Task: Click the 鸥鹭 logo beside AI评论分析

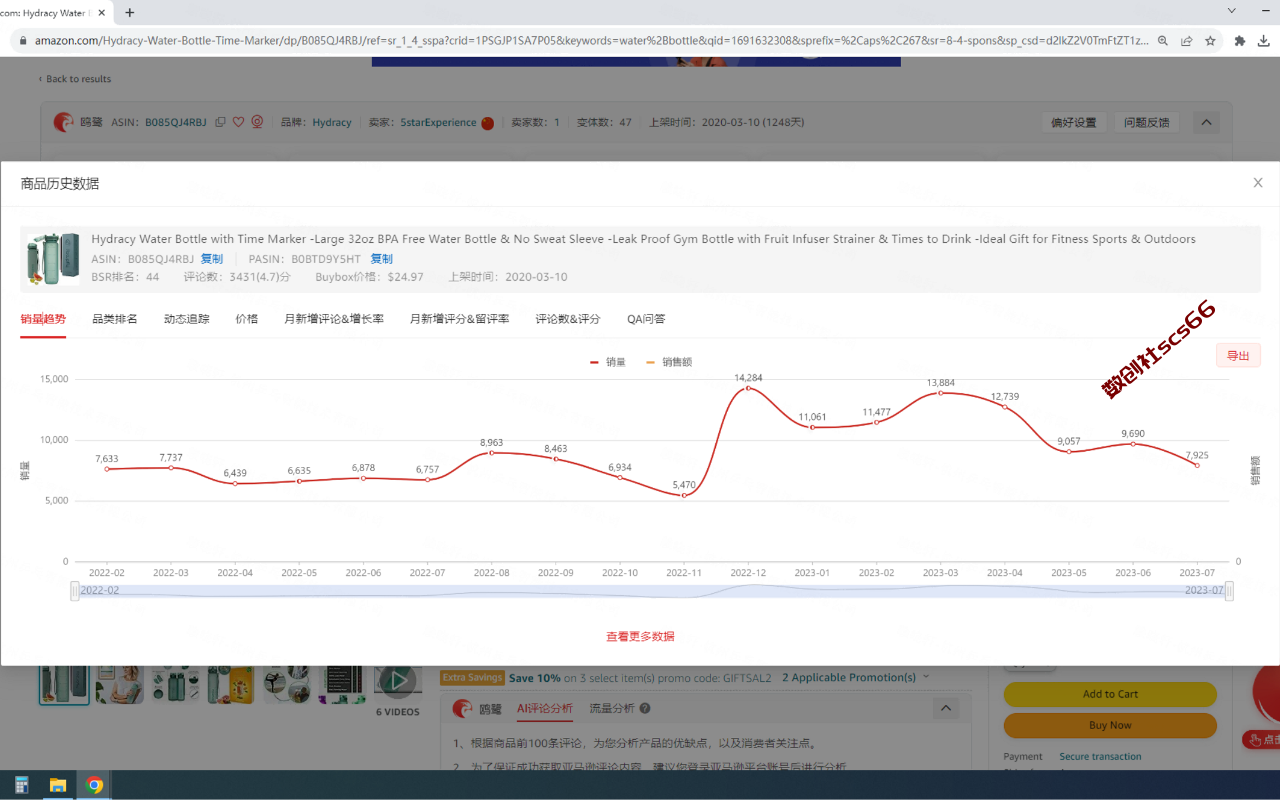Action: coord(462,709)
